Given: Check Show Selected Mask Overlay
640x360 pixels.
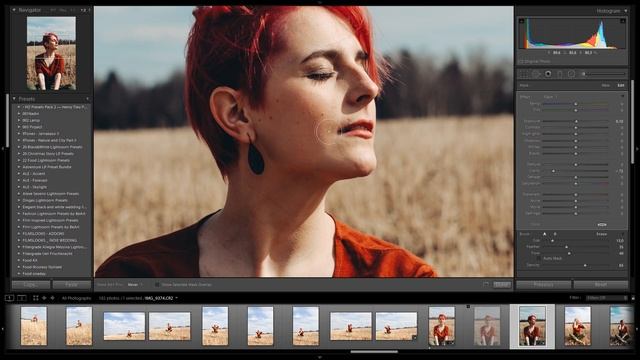Looking at the screenshot, I should click(157, 284).
